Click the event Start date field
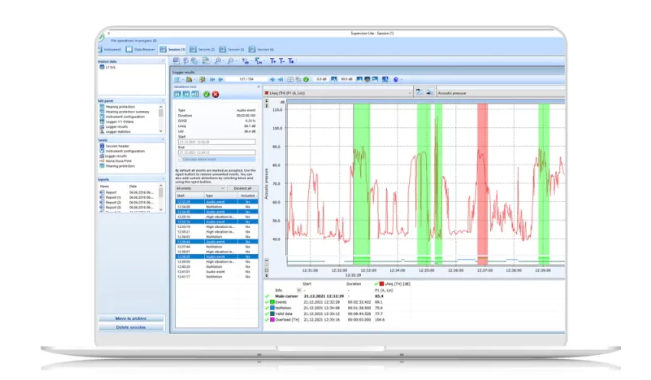Viewport: 651px width, 380px height. [217, 142]
